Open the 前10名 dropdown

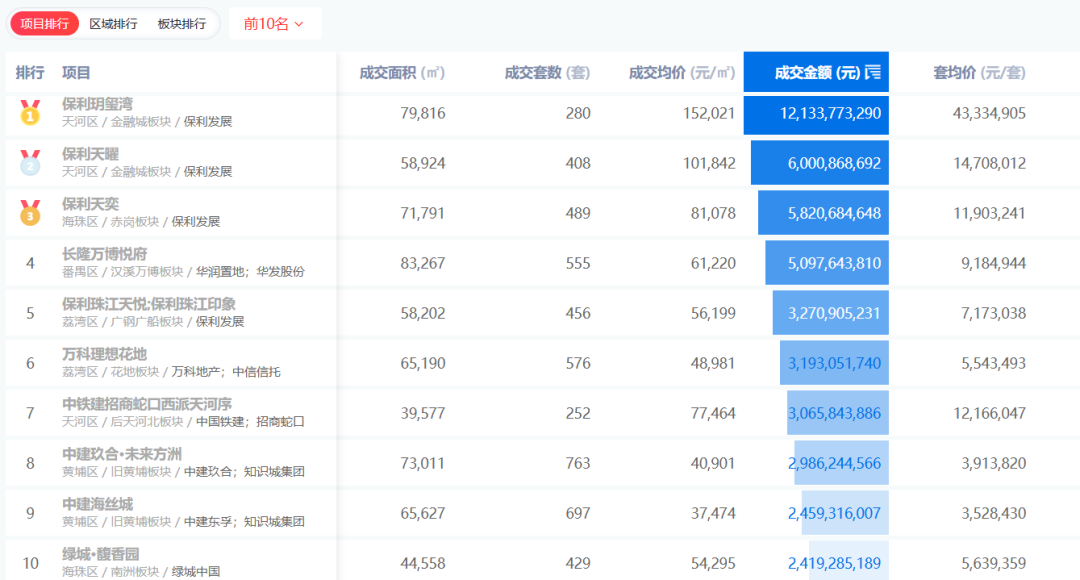274,23
